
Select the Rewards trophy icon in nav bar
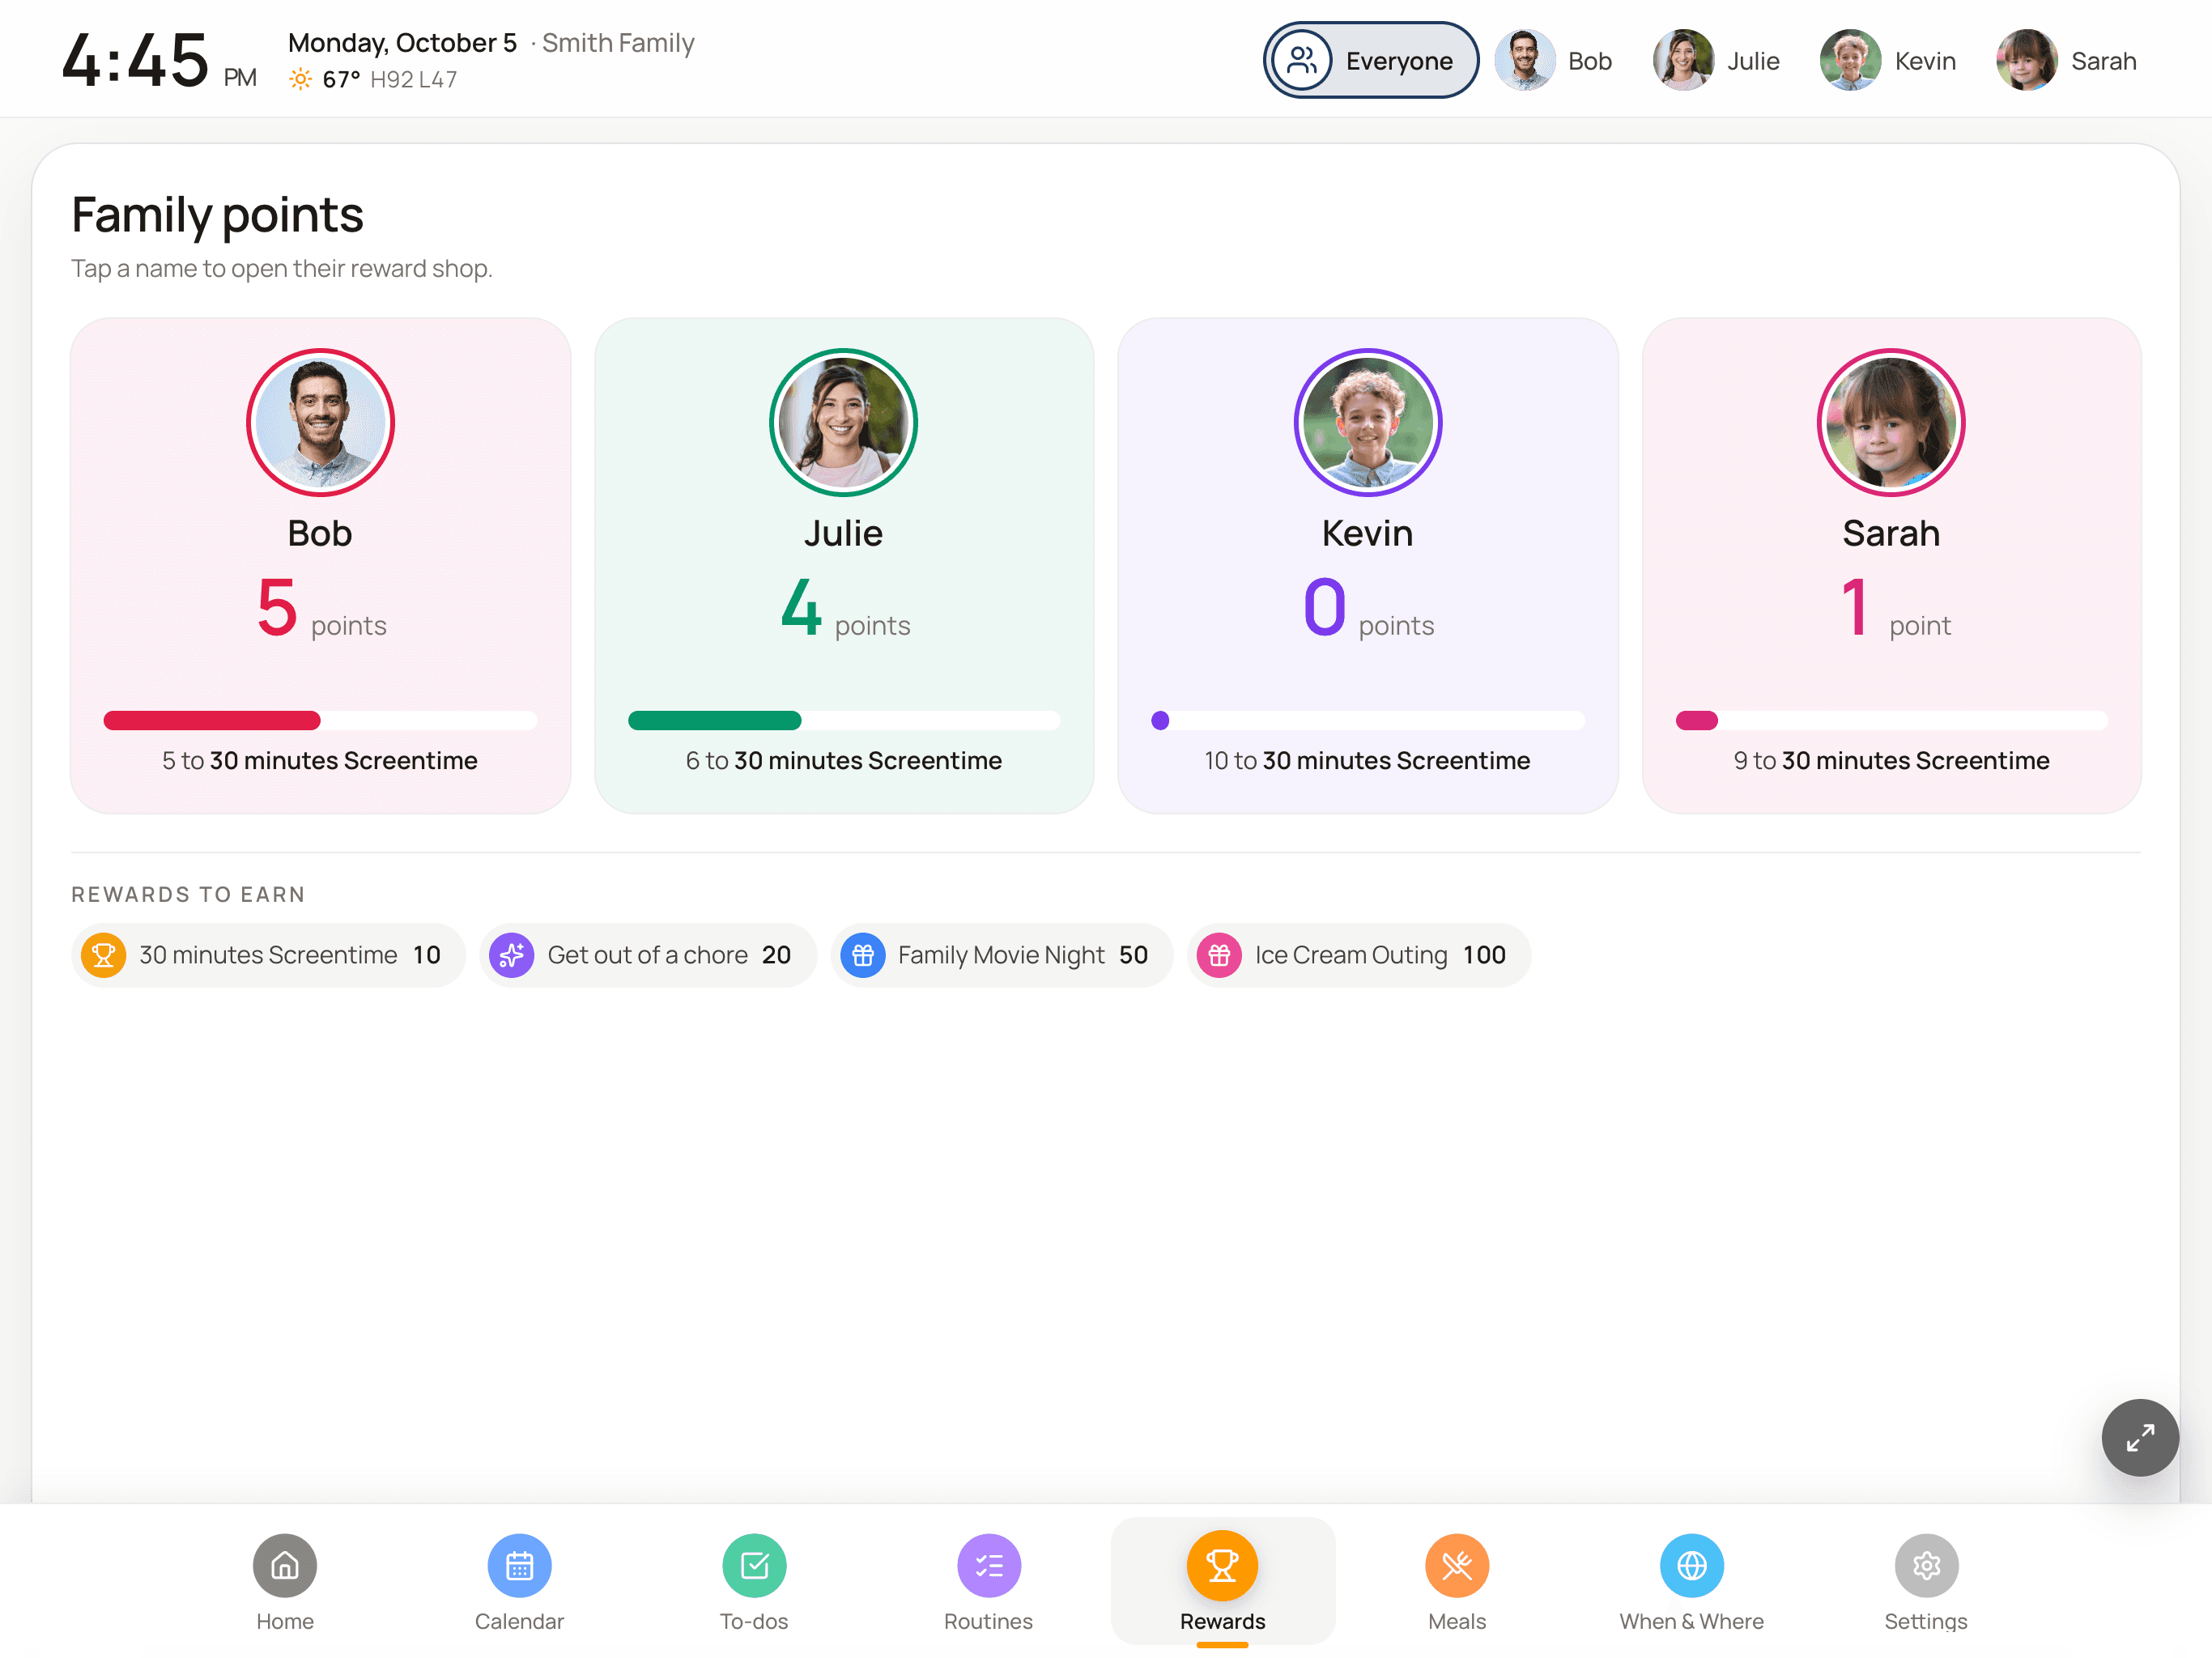[1222, 1565]
